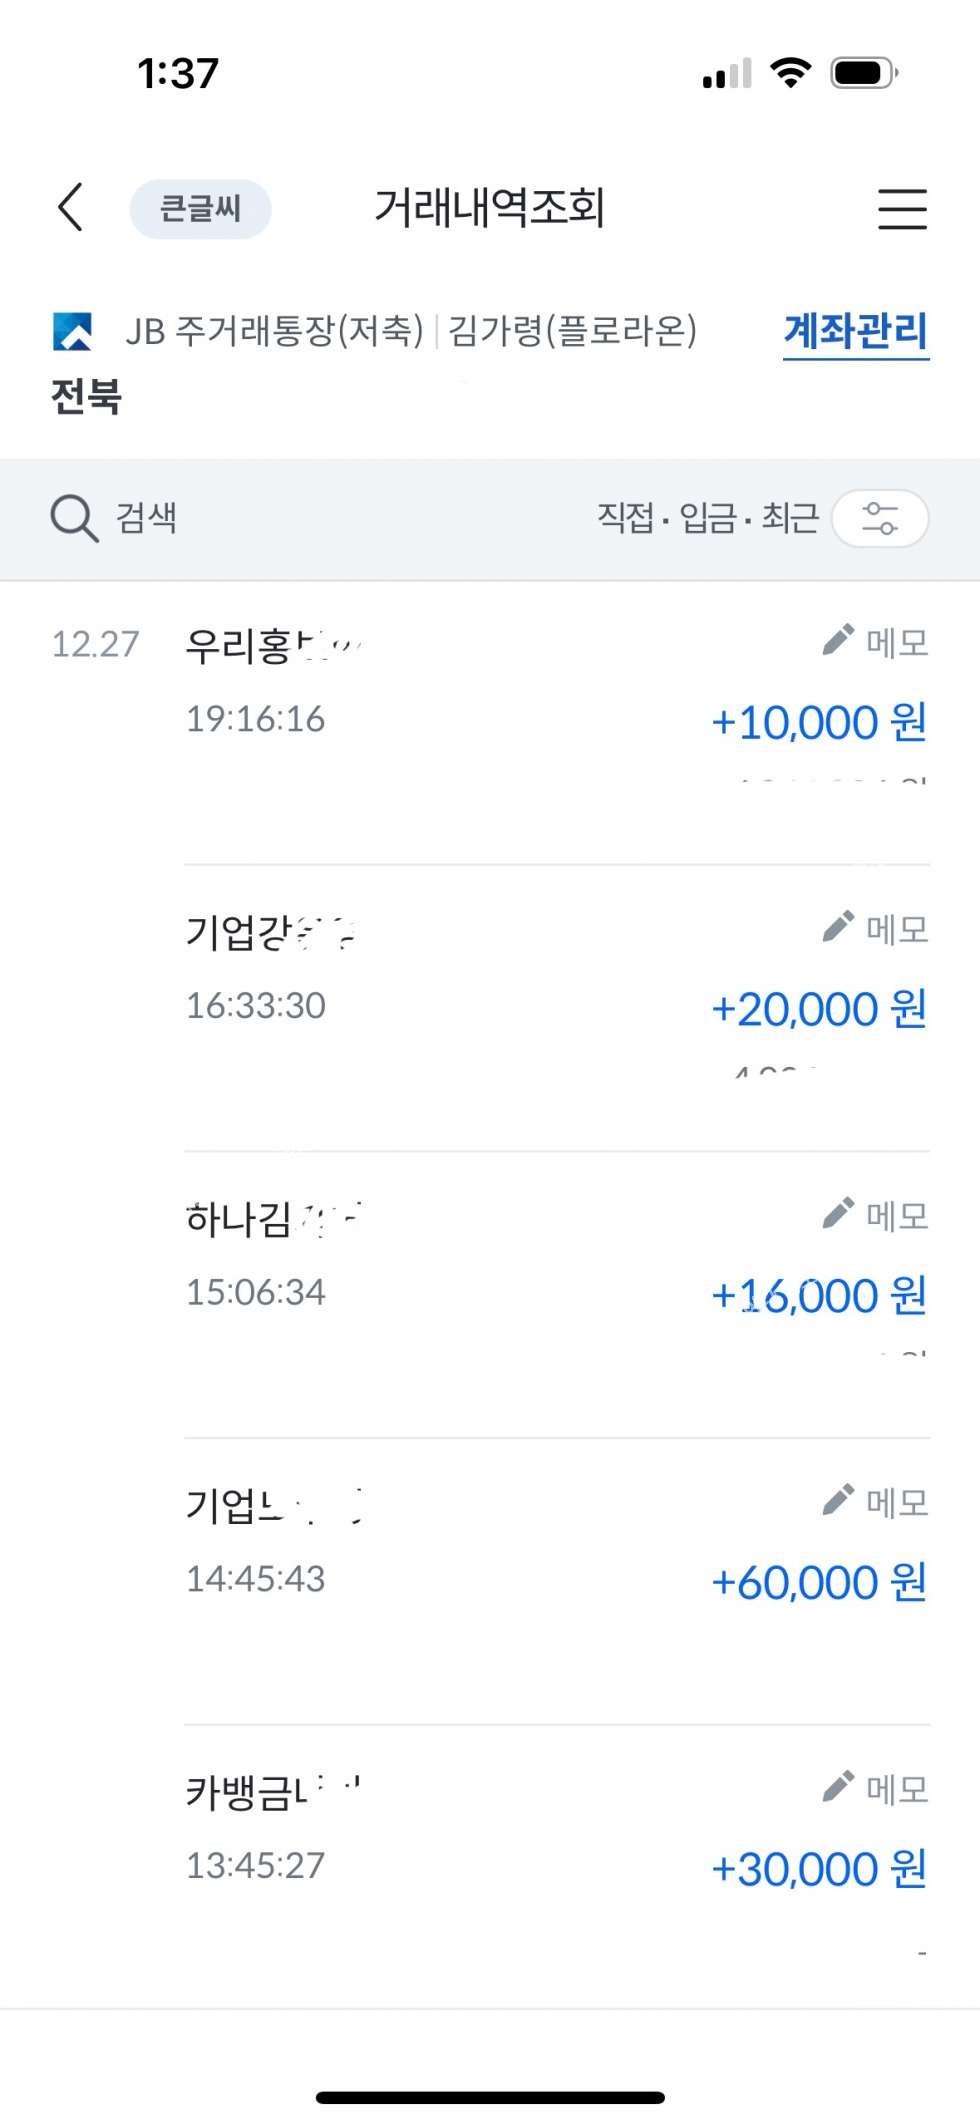The height and width of the screenshot is (2124, 980).
Task: Open the filter settings slider icon
Action: pyautogui.click(x=880, y=518)
